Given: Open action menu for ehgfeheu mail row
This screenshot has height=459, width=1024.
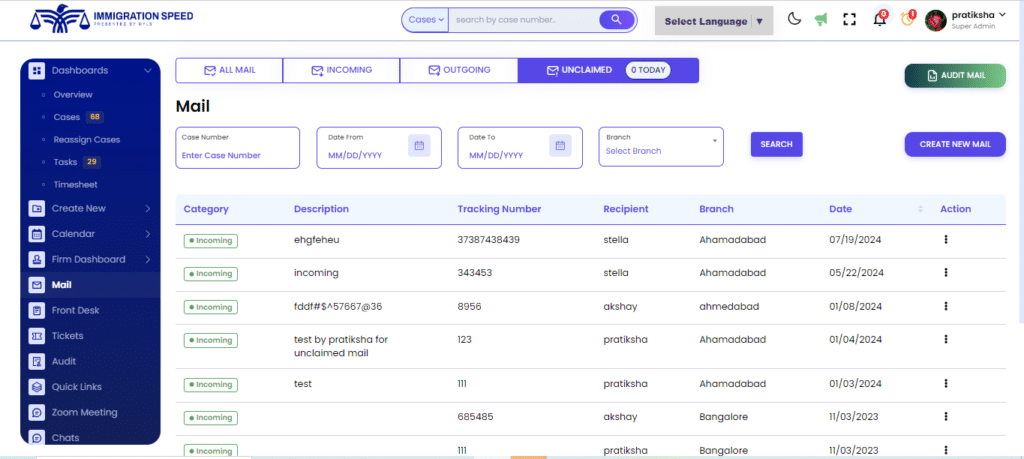Looking at the screenshot, I should pos(945,240).
